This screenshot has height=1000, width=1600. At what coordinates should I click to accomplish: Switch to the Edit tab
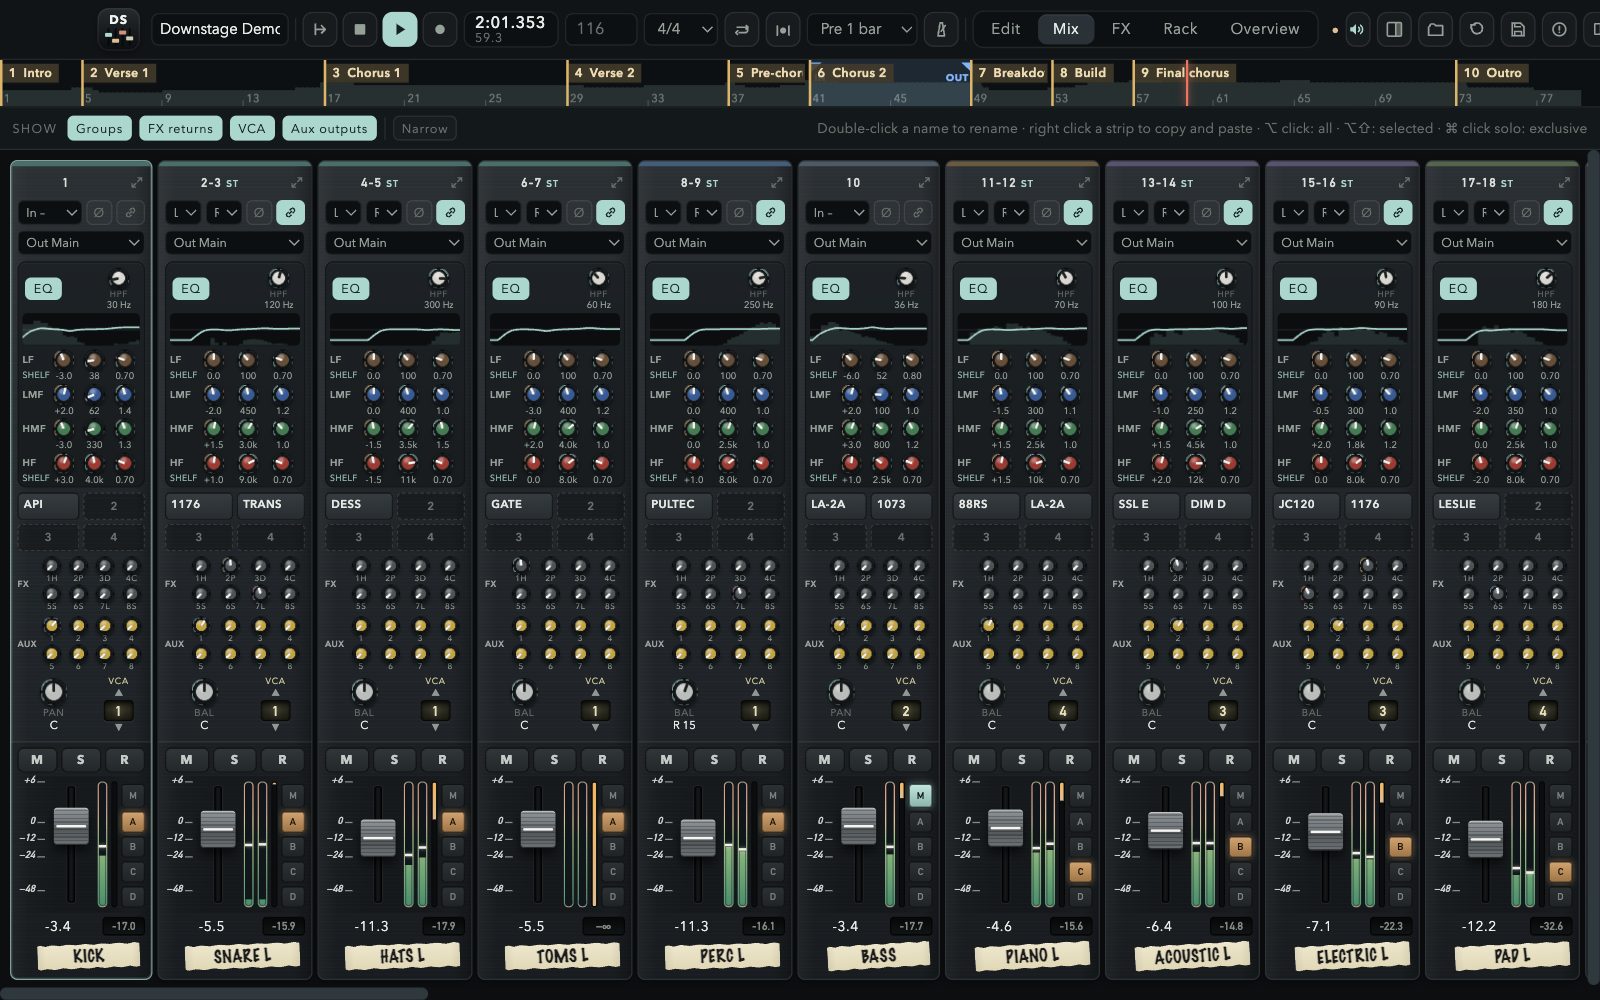(1005, 29)
